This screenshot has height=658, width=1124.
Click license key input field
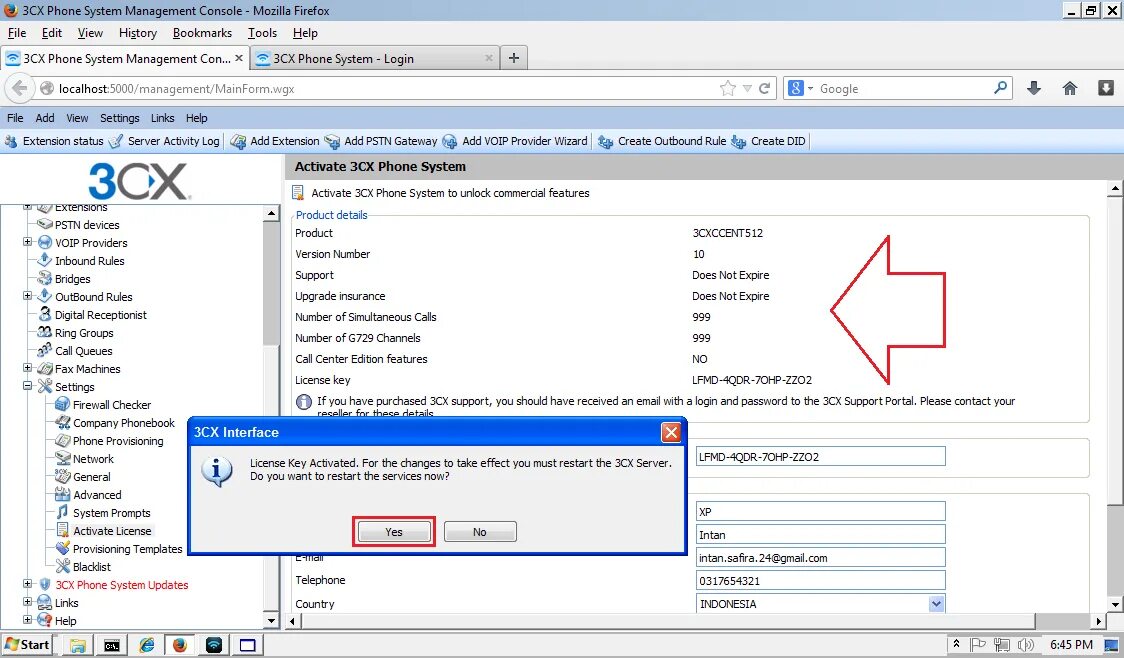[x=820, y=457]
